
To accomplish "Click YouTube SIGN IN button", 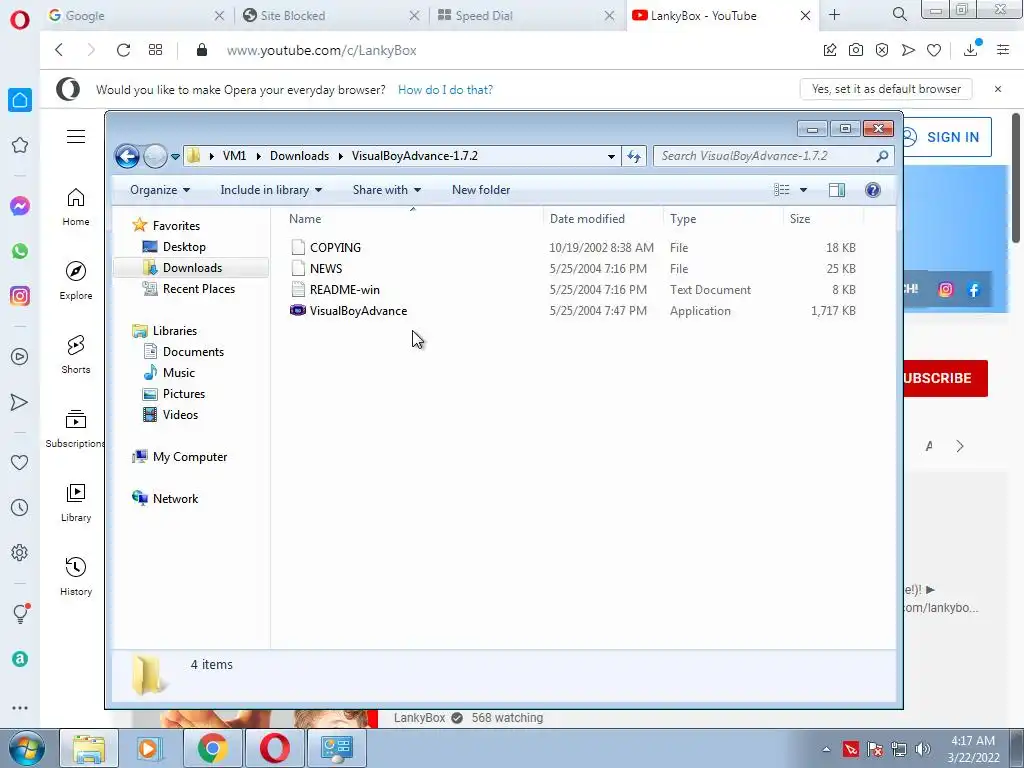I will (x=947, y=137).
